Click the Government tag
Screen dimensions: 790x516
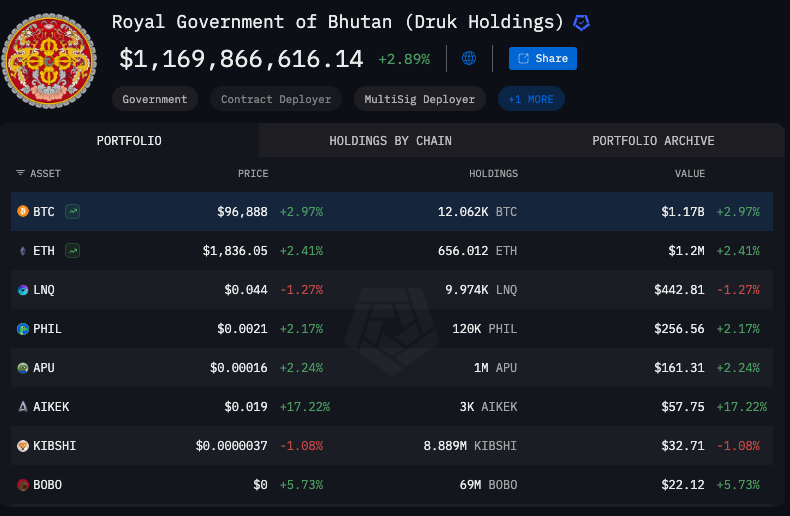(155, 99)
